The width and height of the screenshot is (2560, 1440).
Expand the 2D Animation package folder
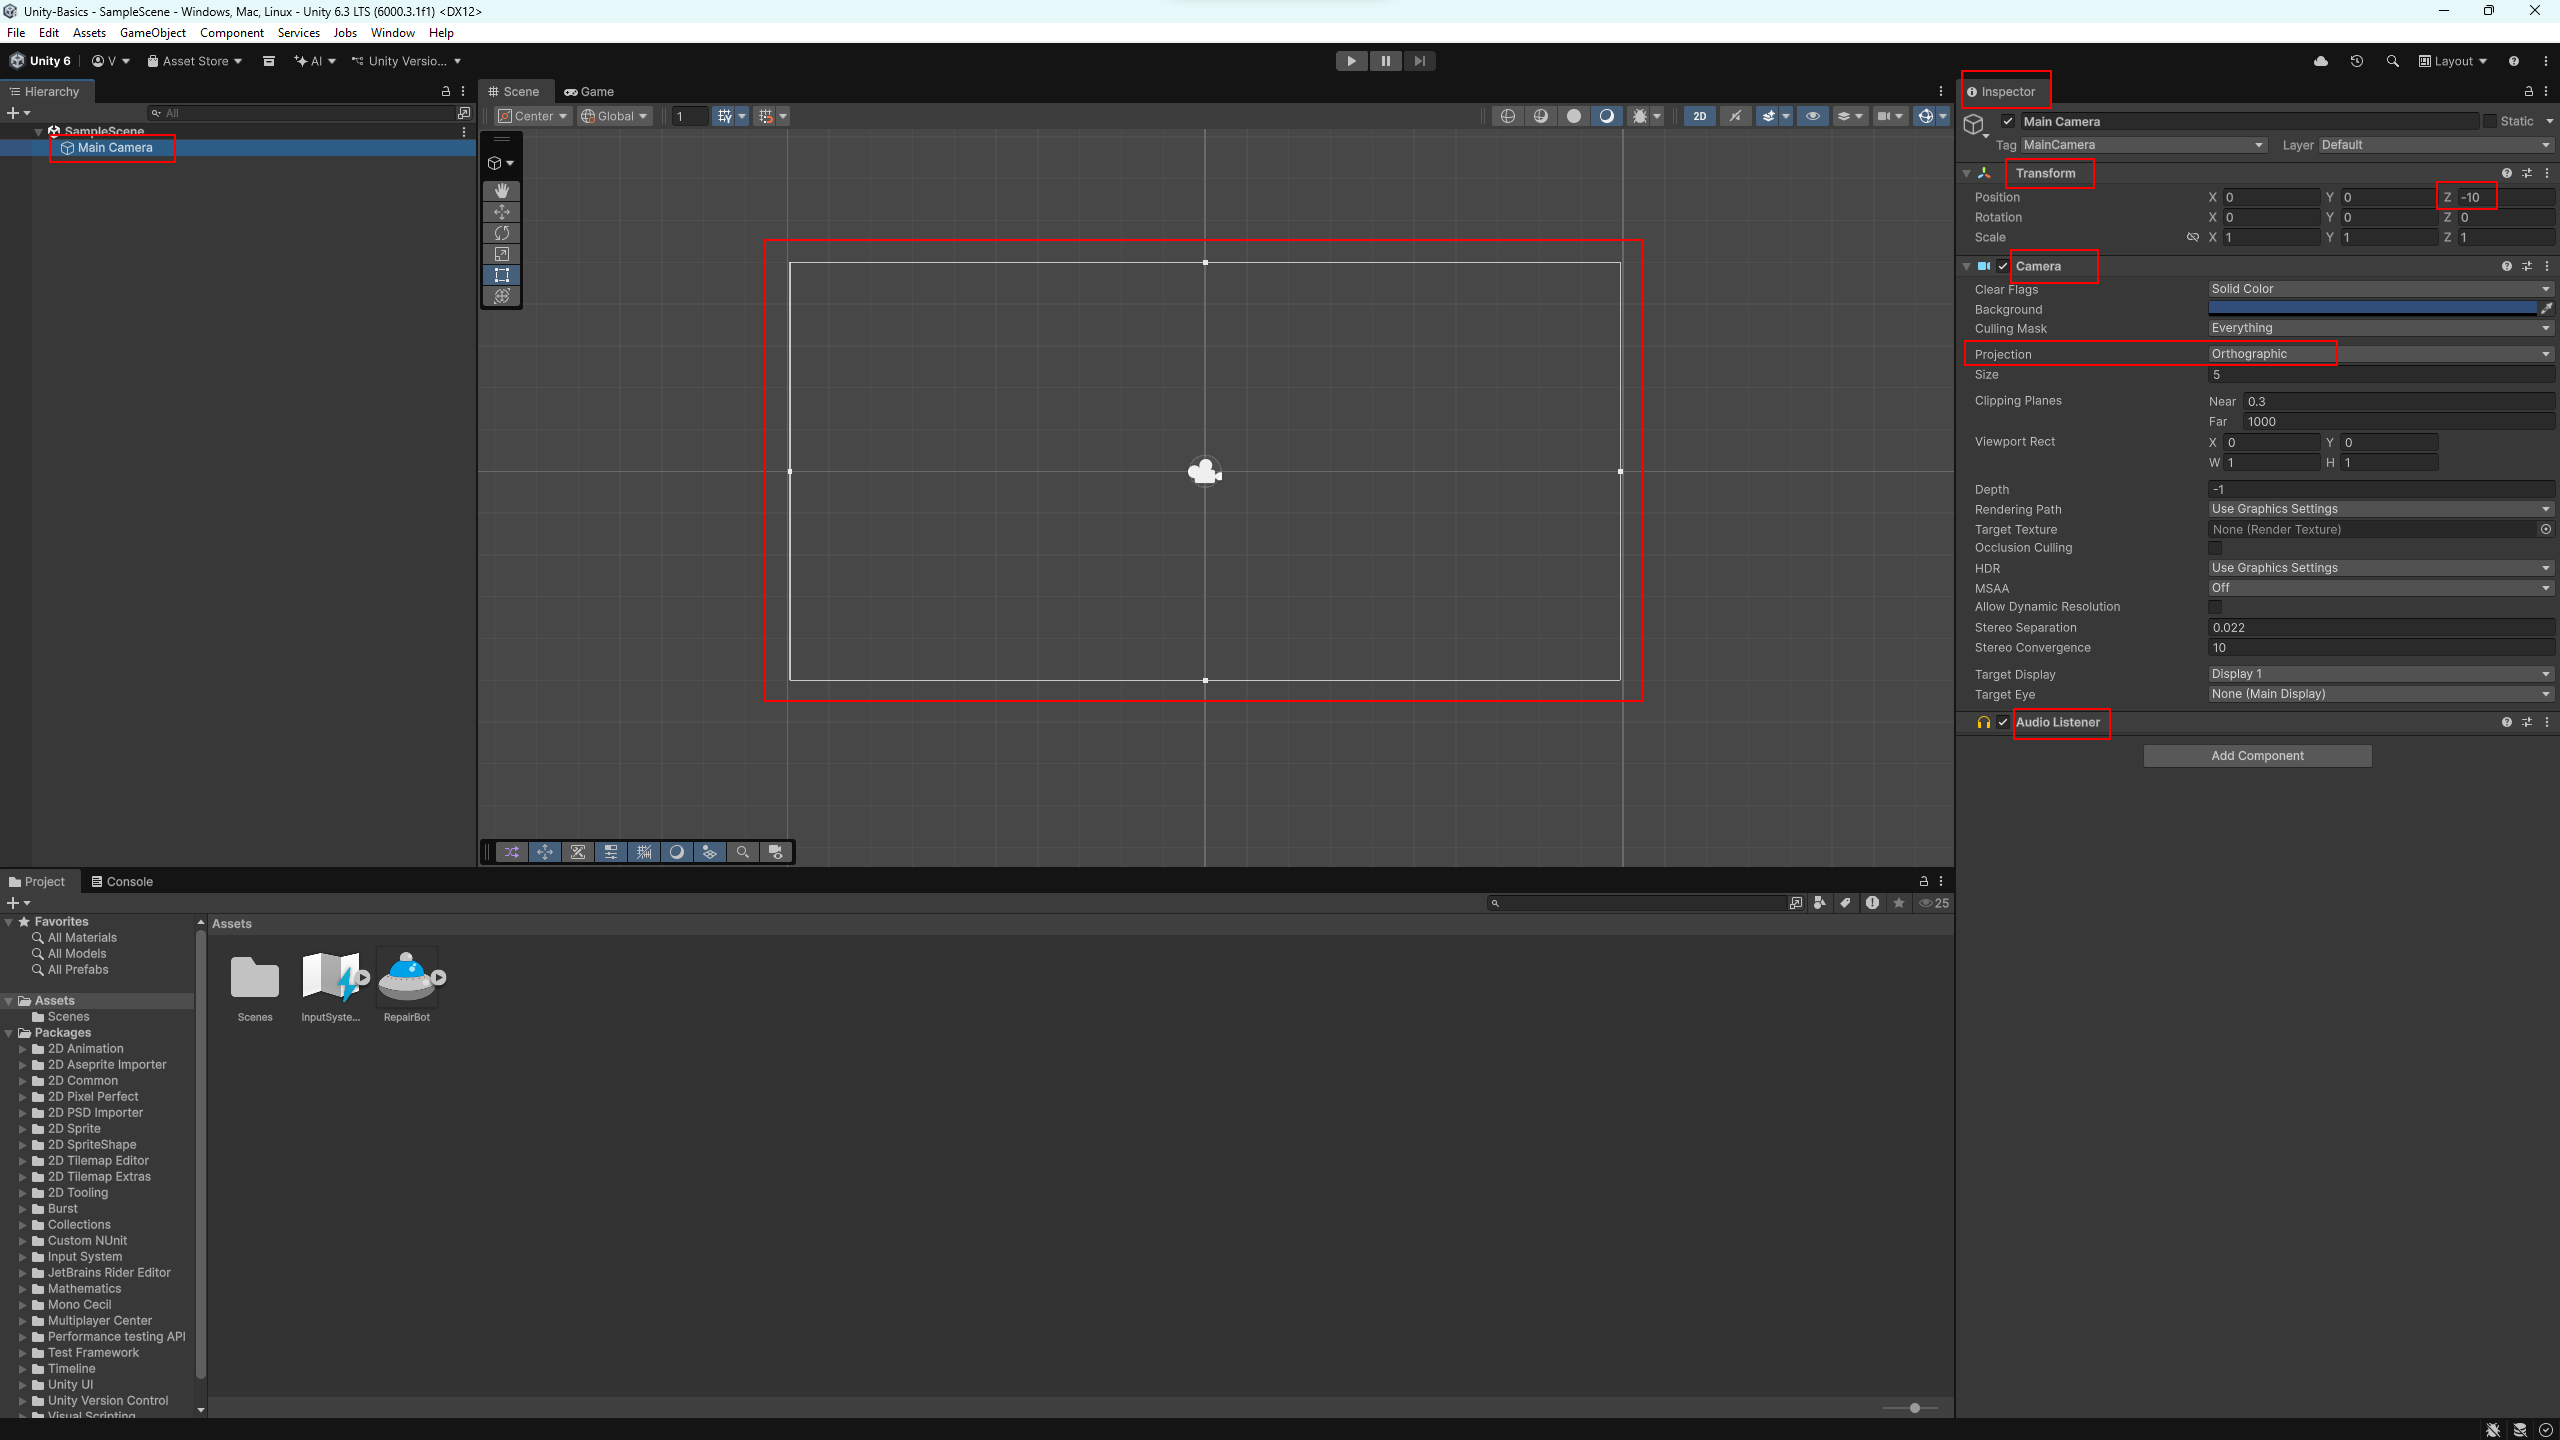click(22, 1049)
